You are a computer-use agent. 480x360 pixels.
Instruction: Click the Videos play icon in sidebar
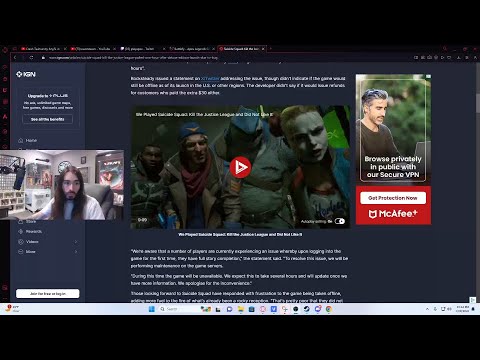point(21,242)
